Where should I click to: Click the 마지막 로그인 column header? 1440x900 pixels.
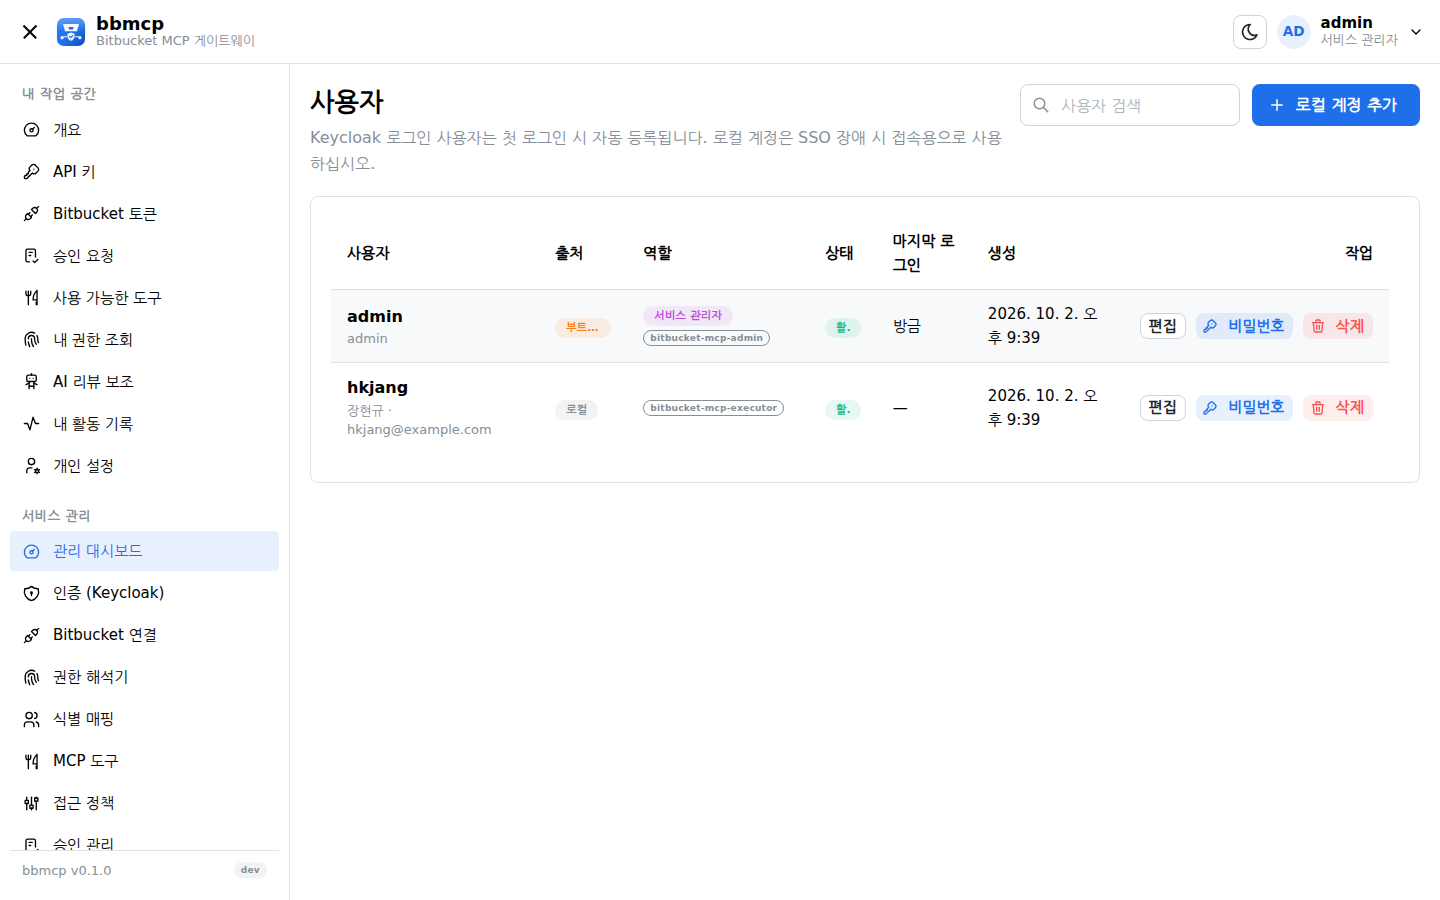[923, 253]
